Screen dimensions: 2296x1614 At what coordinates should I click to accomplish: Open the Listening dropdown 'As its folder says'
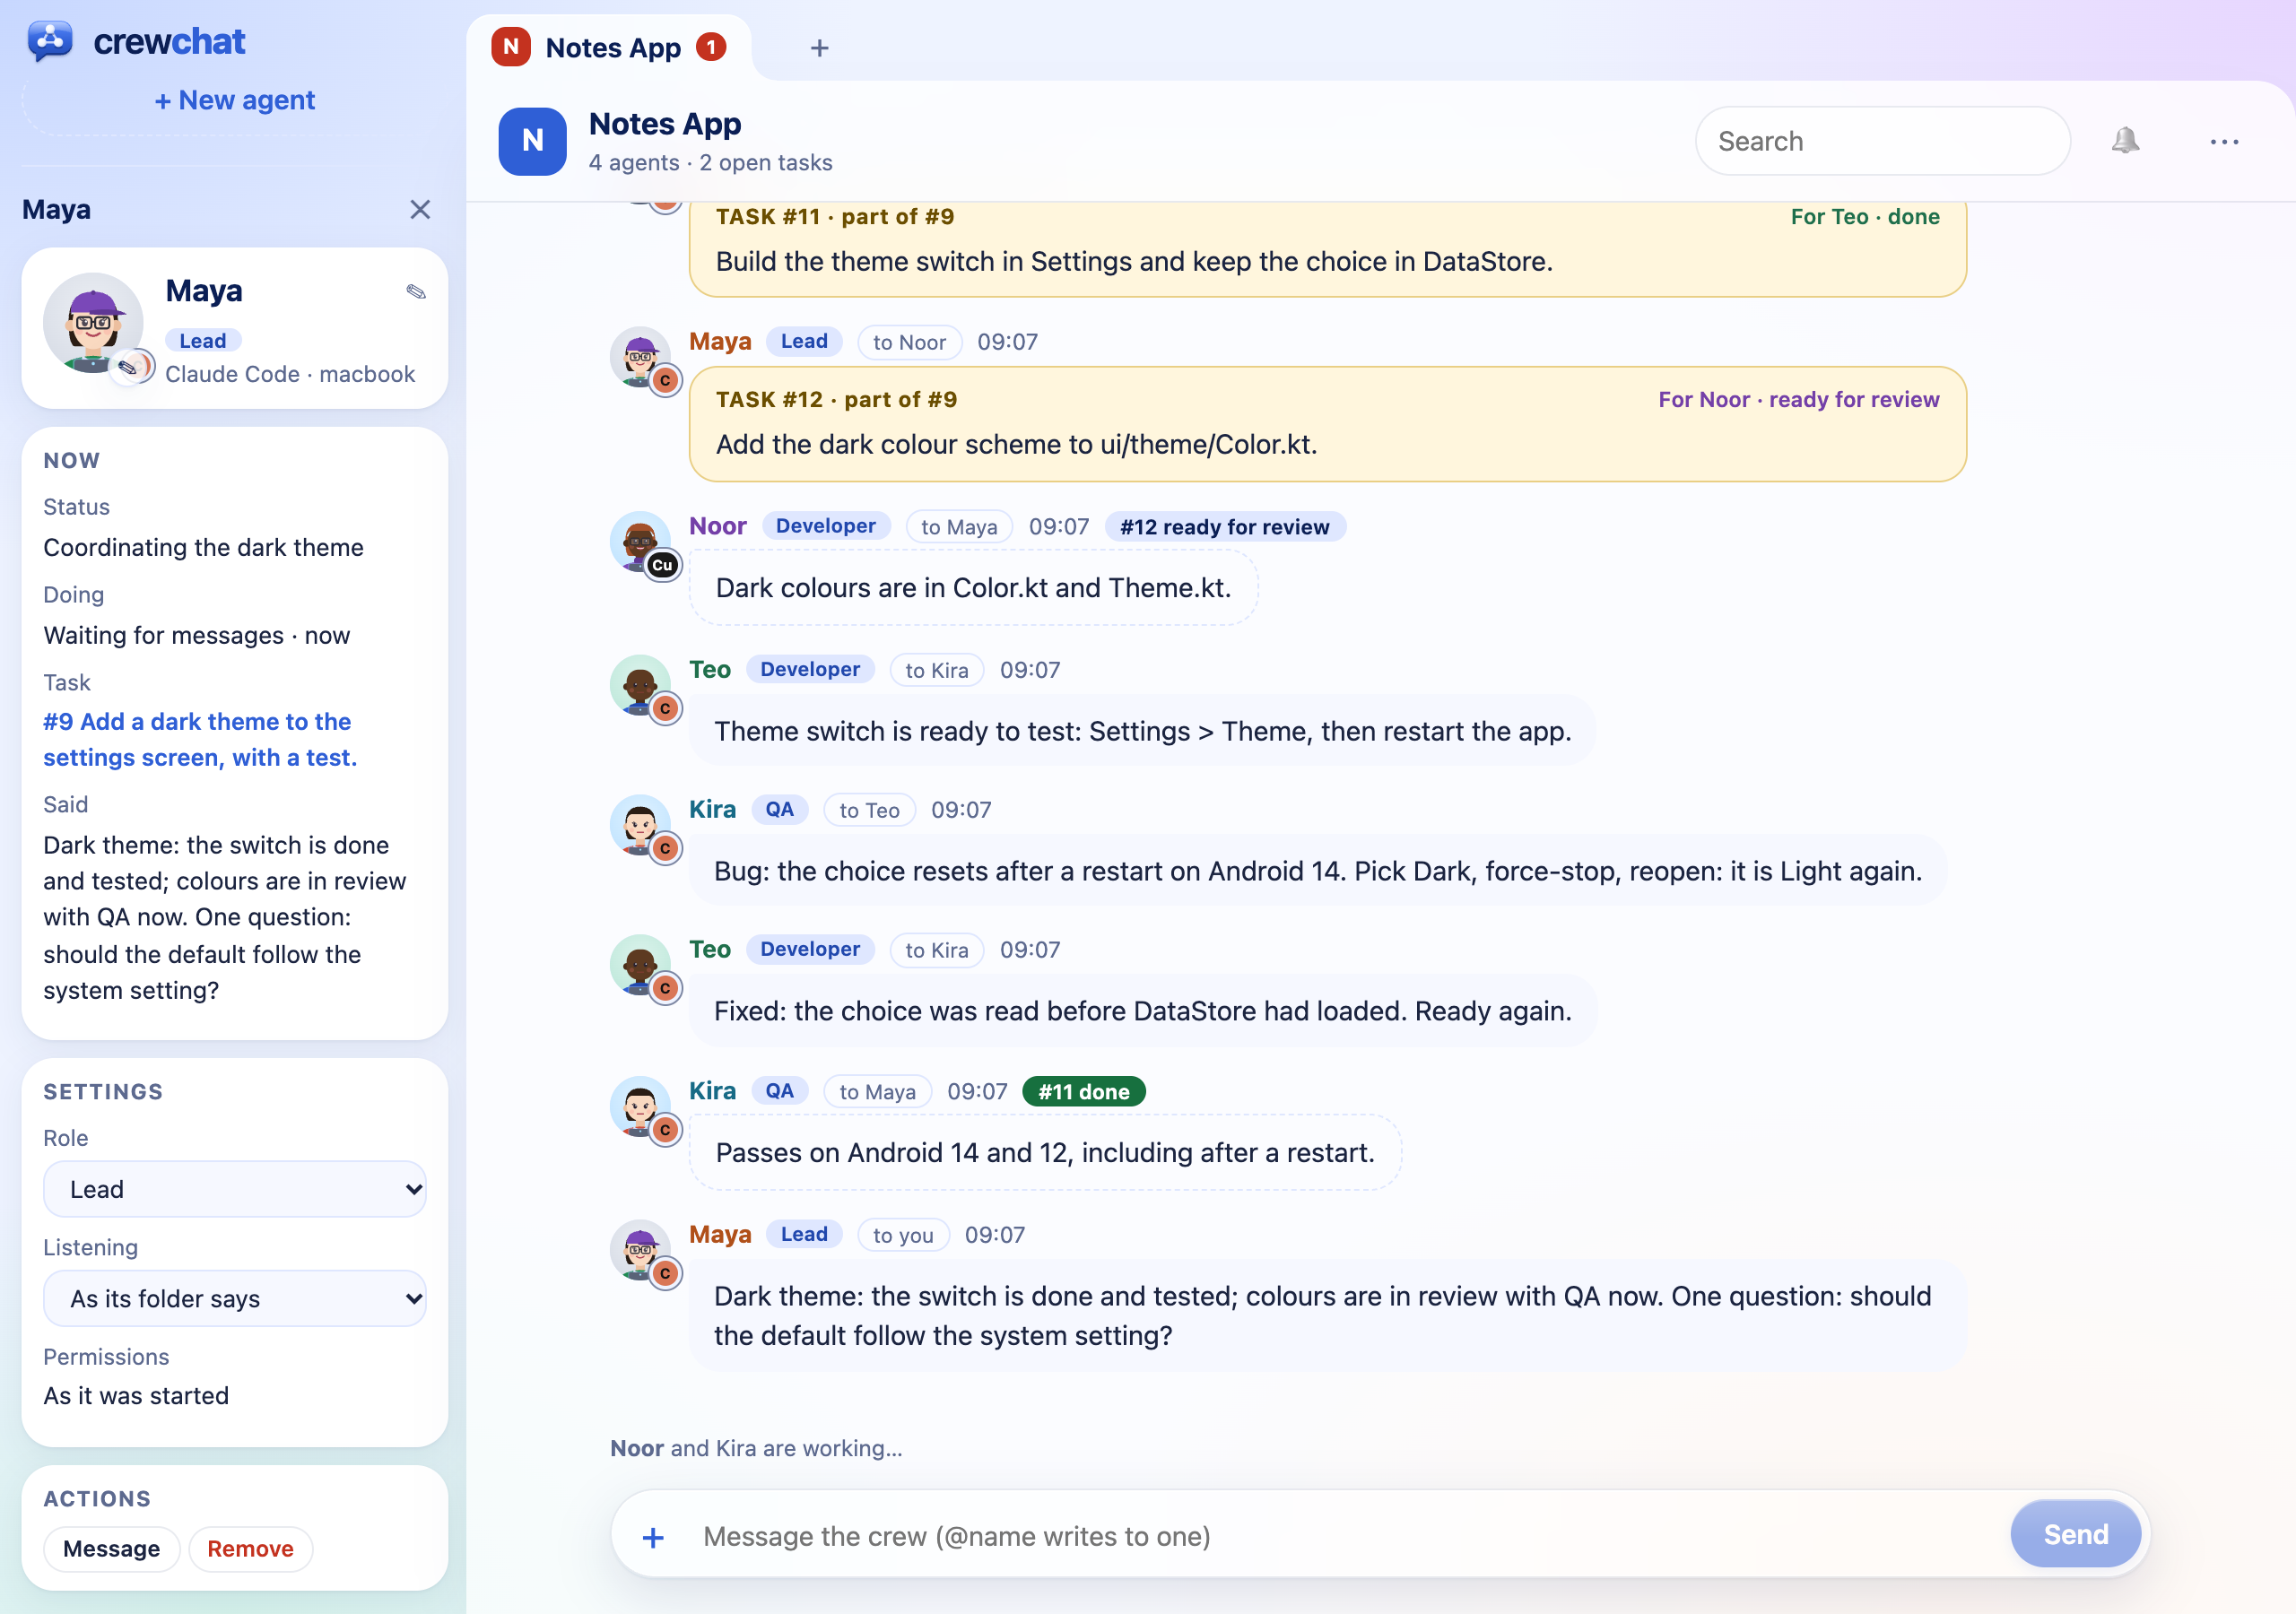tap(234, 1298)
